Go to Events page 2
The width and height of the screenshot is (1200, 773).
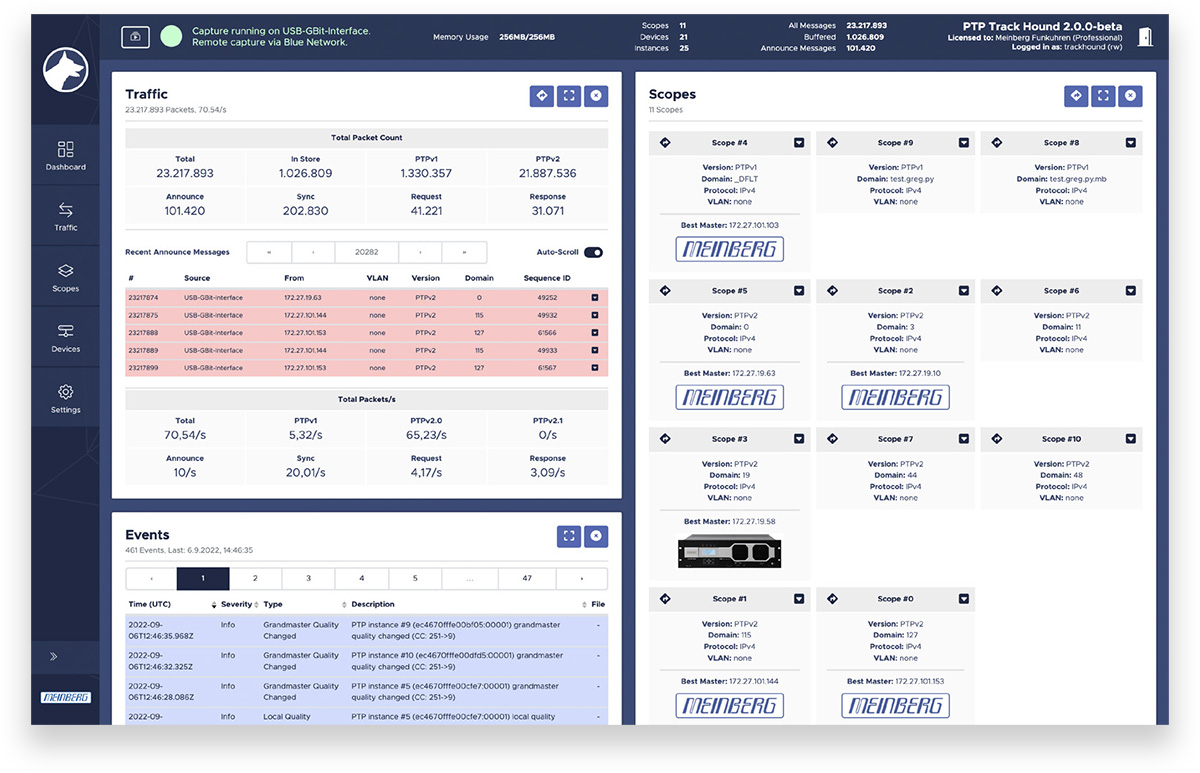[x=255, y=579]
